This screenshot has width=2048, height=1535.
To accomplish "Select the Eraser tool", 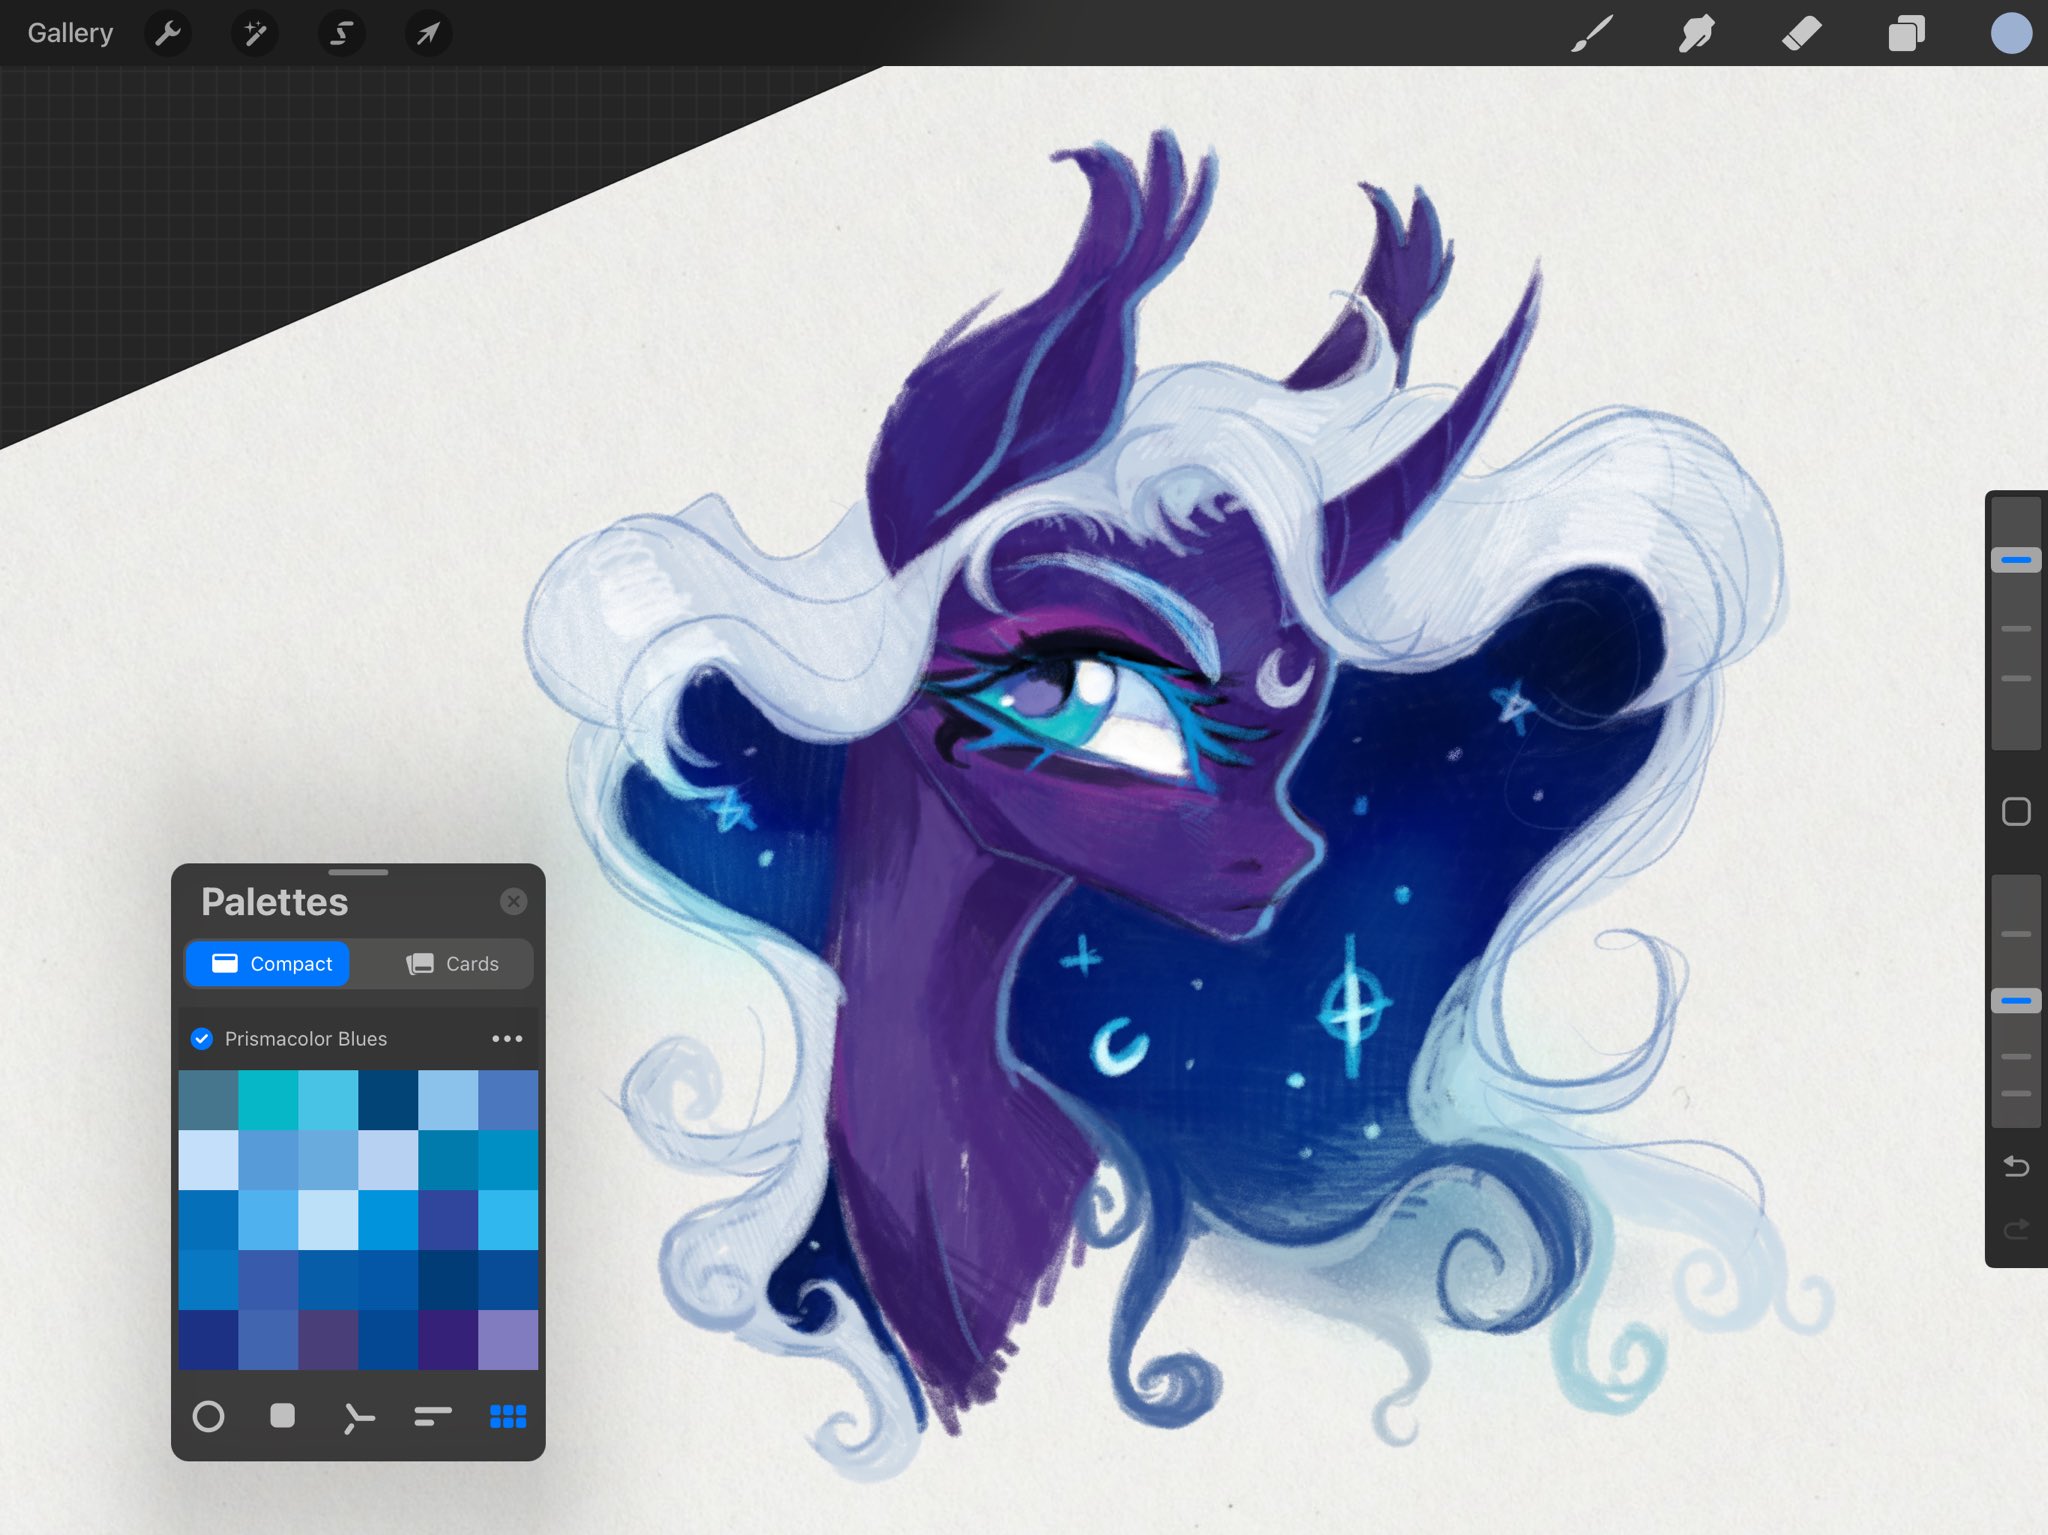I will click(1801, 34).
